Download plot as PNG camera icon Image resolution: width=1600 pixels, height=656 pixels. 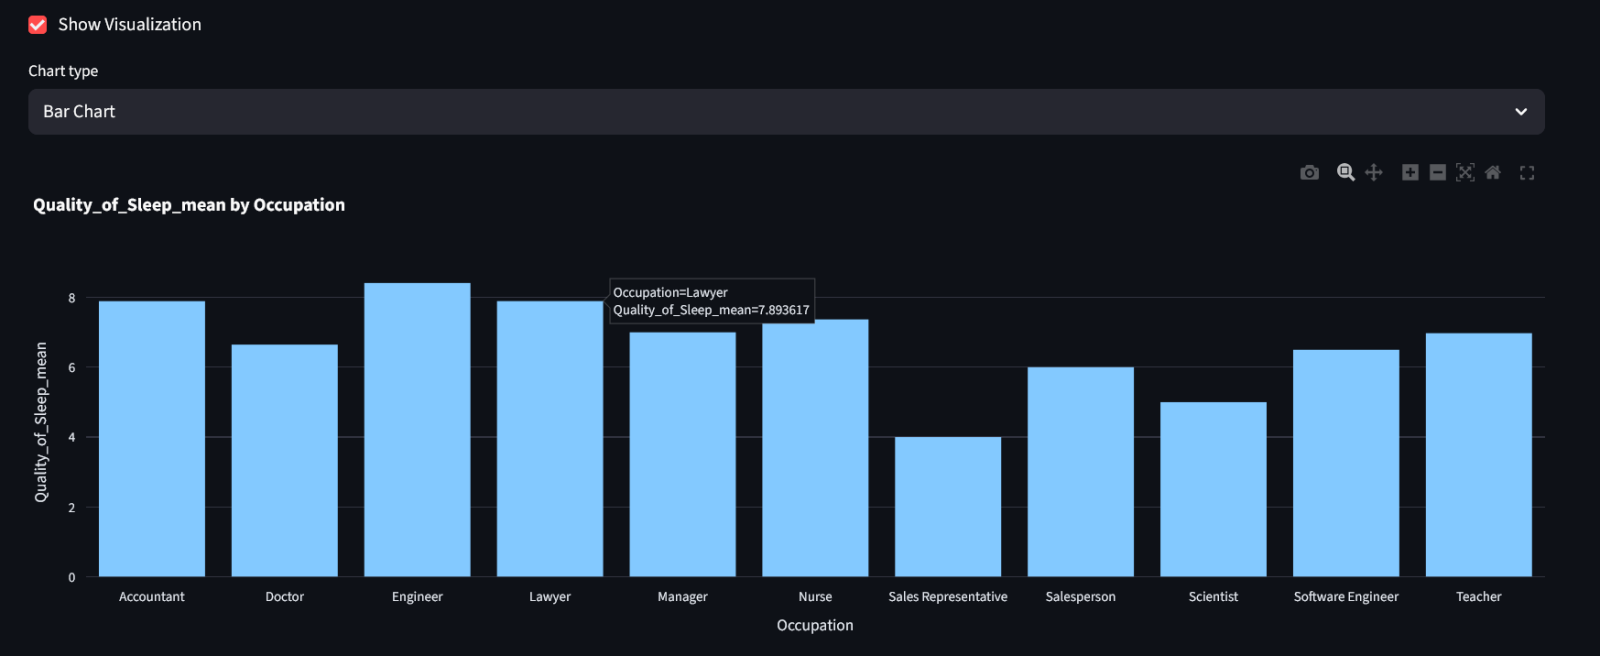point(1309,173)
